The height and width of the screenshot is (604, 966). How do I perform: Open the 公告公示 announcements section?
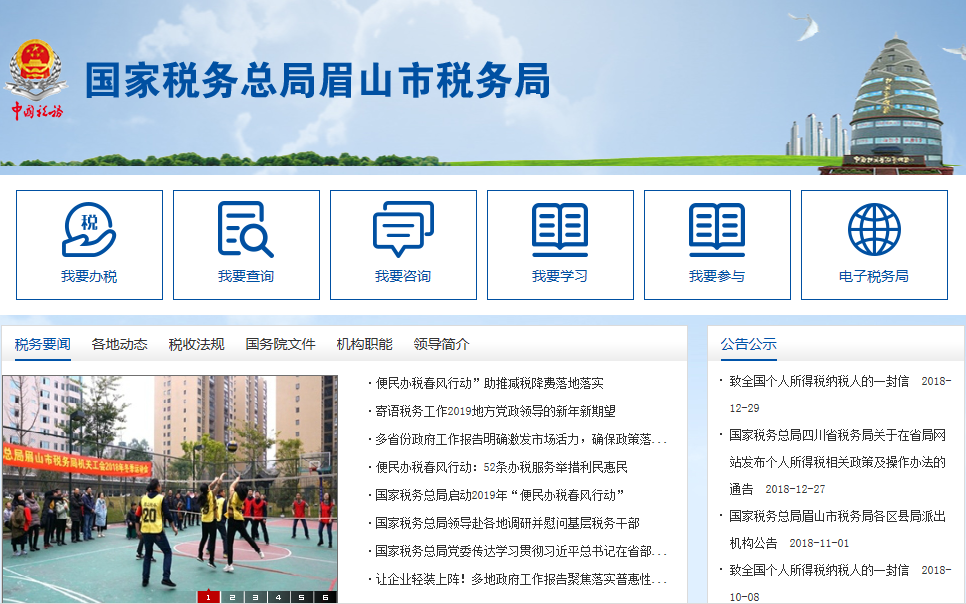pos(751,343)
